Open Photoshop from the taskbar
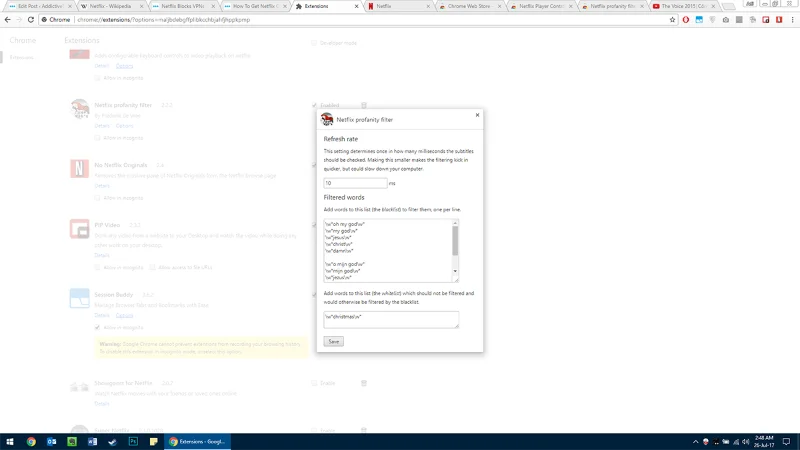Image resolution: width=800 pixels, height=450 pixels. click(x=133, y=441)
